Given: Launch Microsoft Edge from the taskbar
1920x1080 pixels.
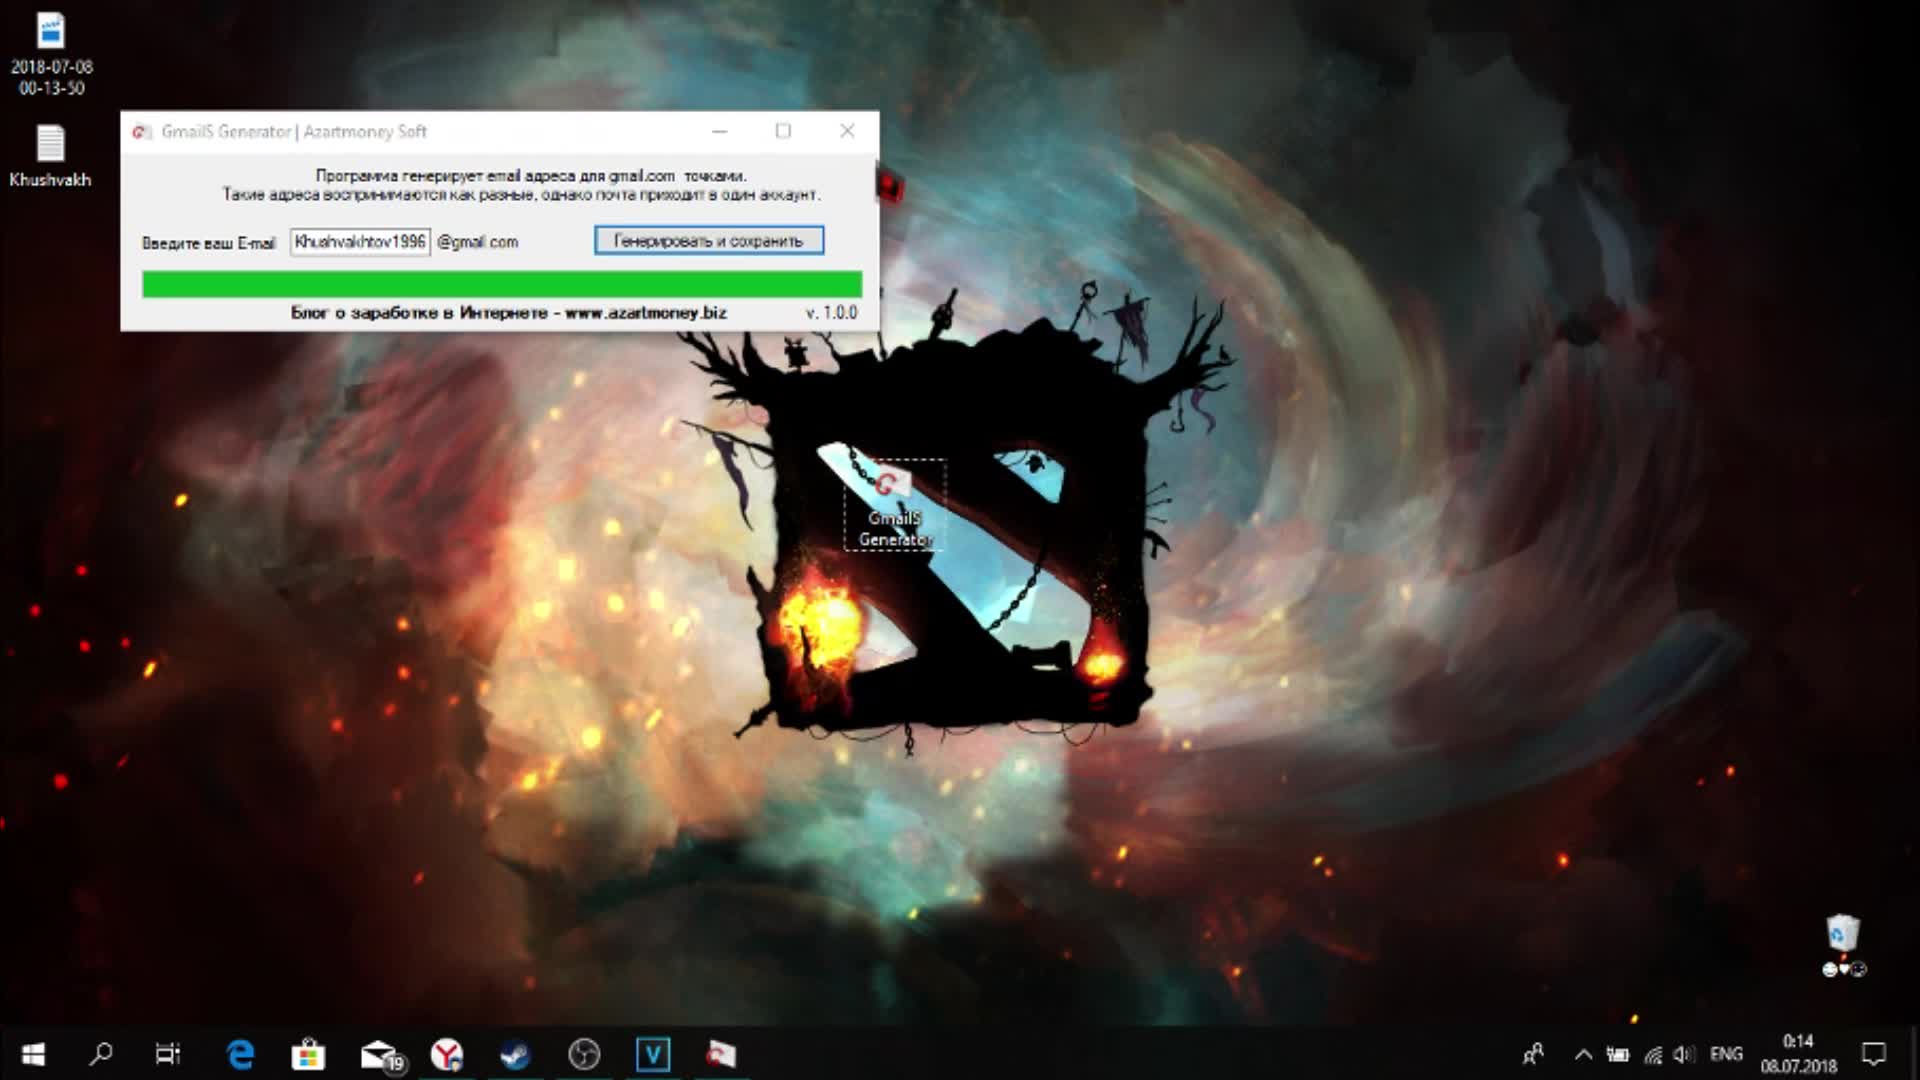Looking at the screenshot, I should click(240, 1054).
